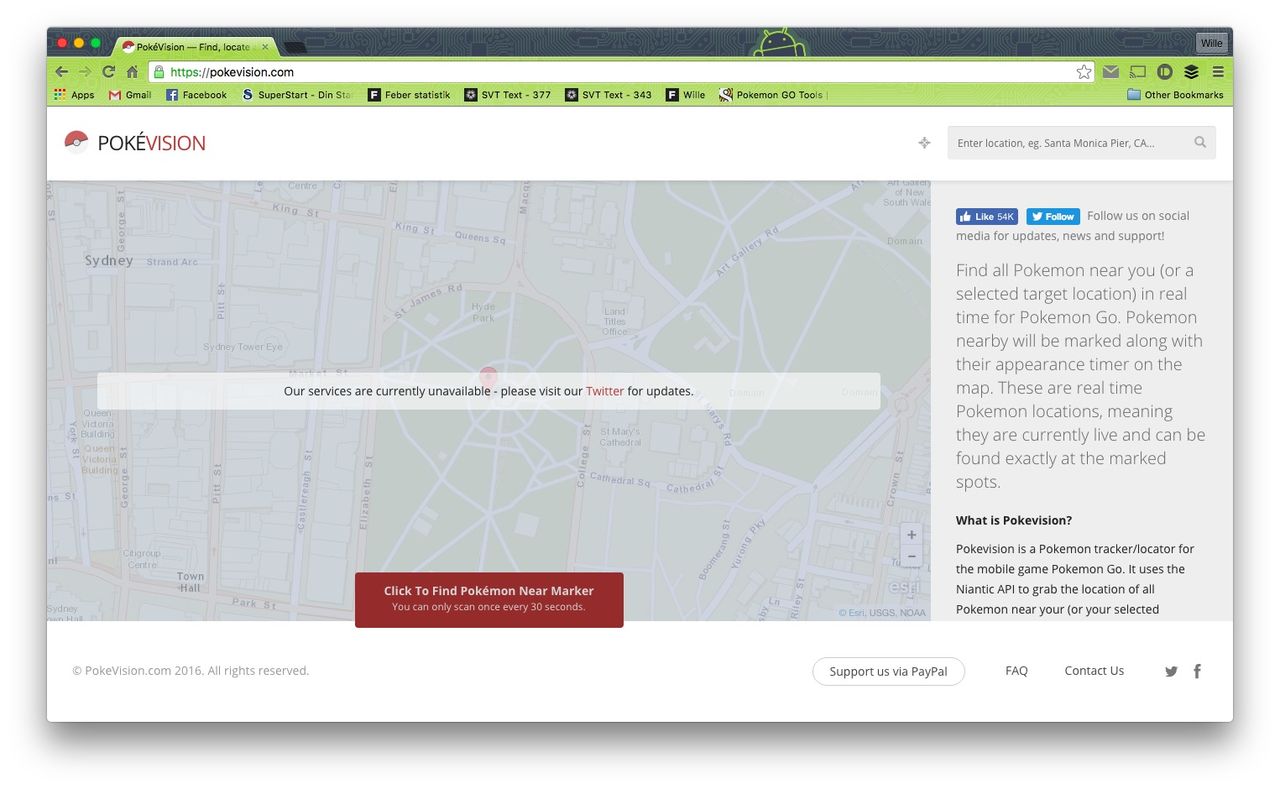Close the PokéVision browser tab
The height and width of the screenshot is (789, 1280).
point(265,46)
